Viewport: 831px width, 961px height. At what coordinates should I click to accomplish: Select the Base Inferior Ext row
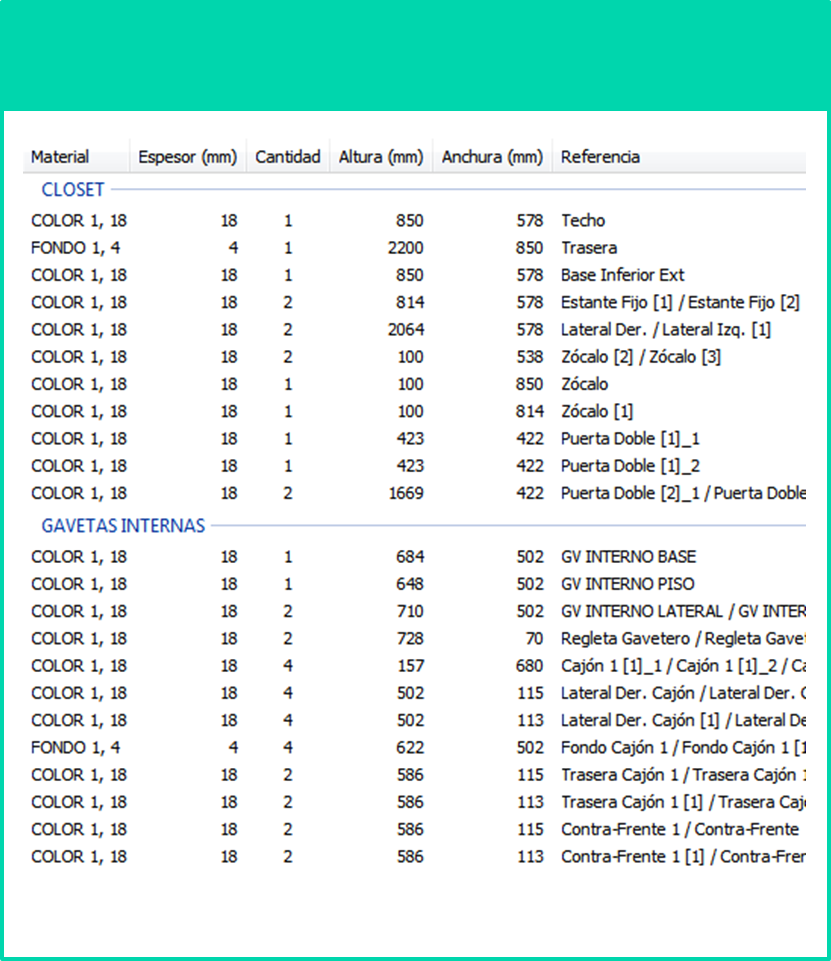tap(414, 275)
